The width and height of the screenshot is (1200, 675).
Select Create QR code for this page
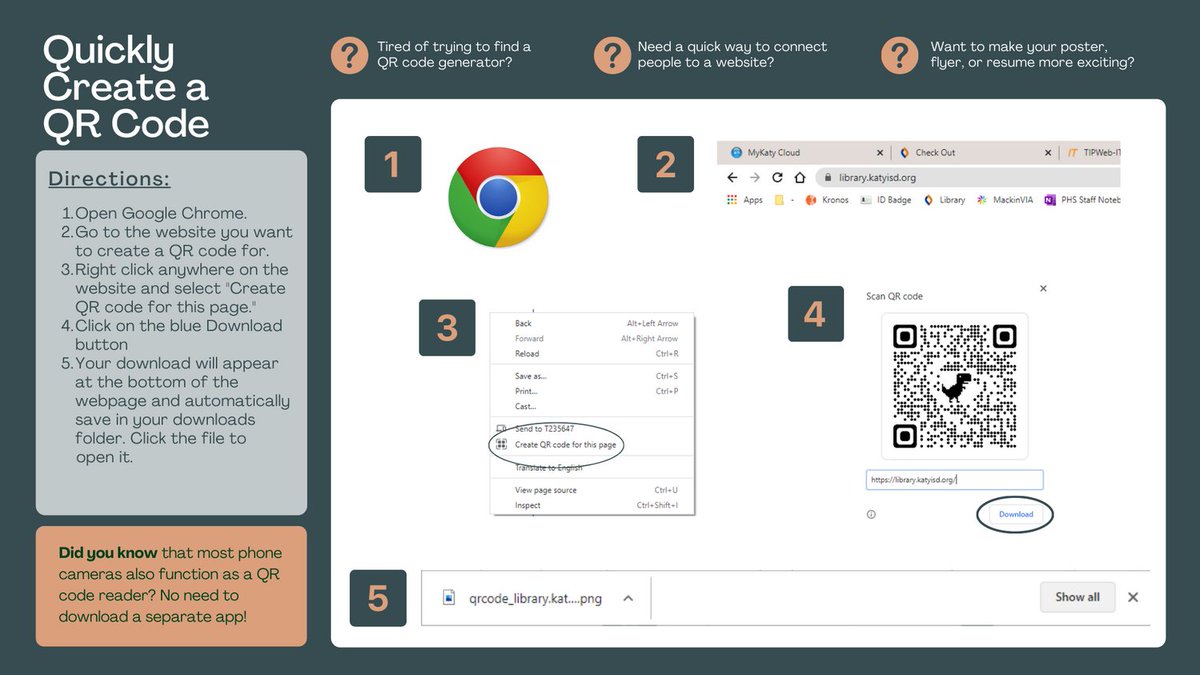(x=592, y=445)
